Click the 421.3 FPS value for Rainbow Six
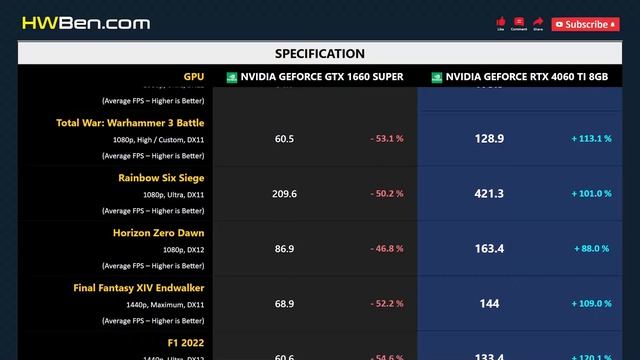Image resolution: width=640 pixels, height=360 pixels. (x=489, y=193)
